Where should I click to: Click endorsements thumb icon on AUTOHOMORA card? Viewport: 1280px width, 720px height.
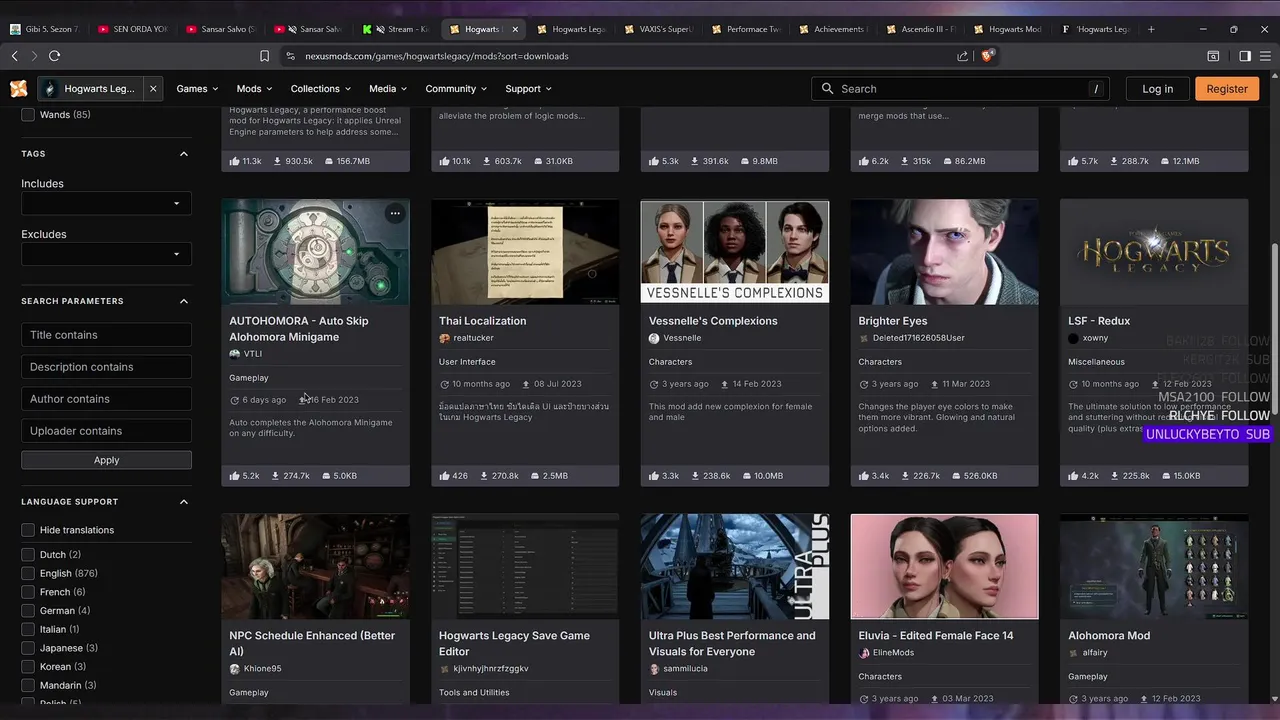(x=234, y=476)
